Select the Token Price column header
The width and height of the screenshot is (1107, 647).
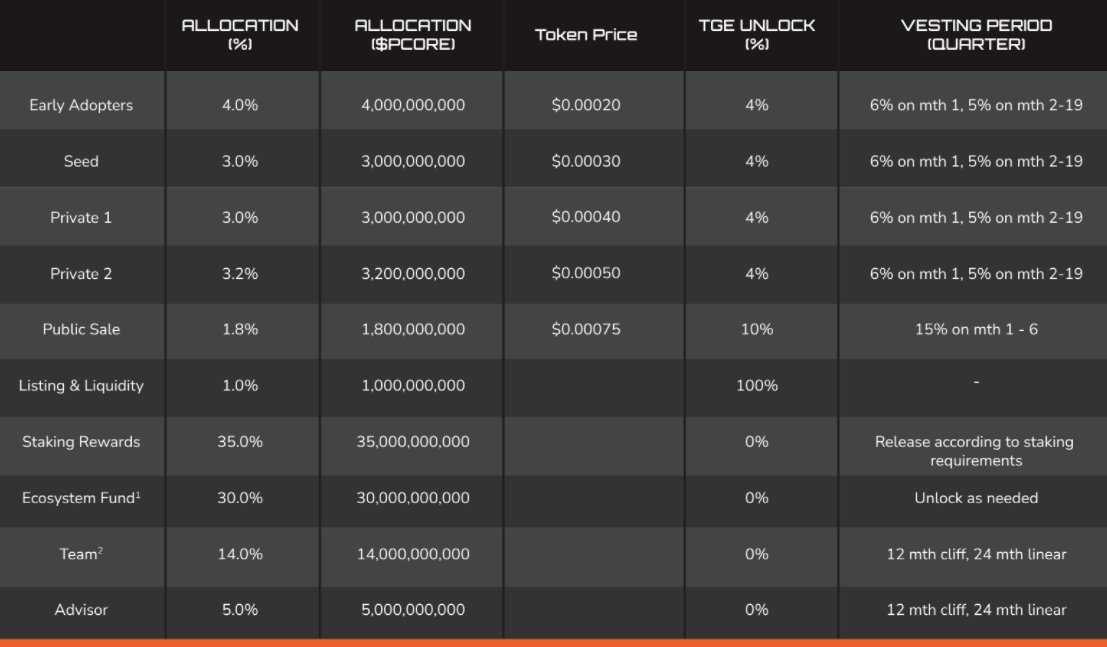586,35
